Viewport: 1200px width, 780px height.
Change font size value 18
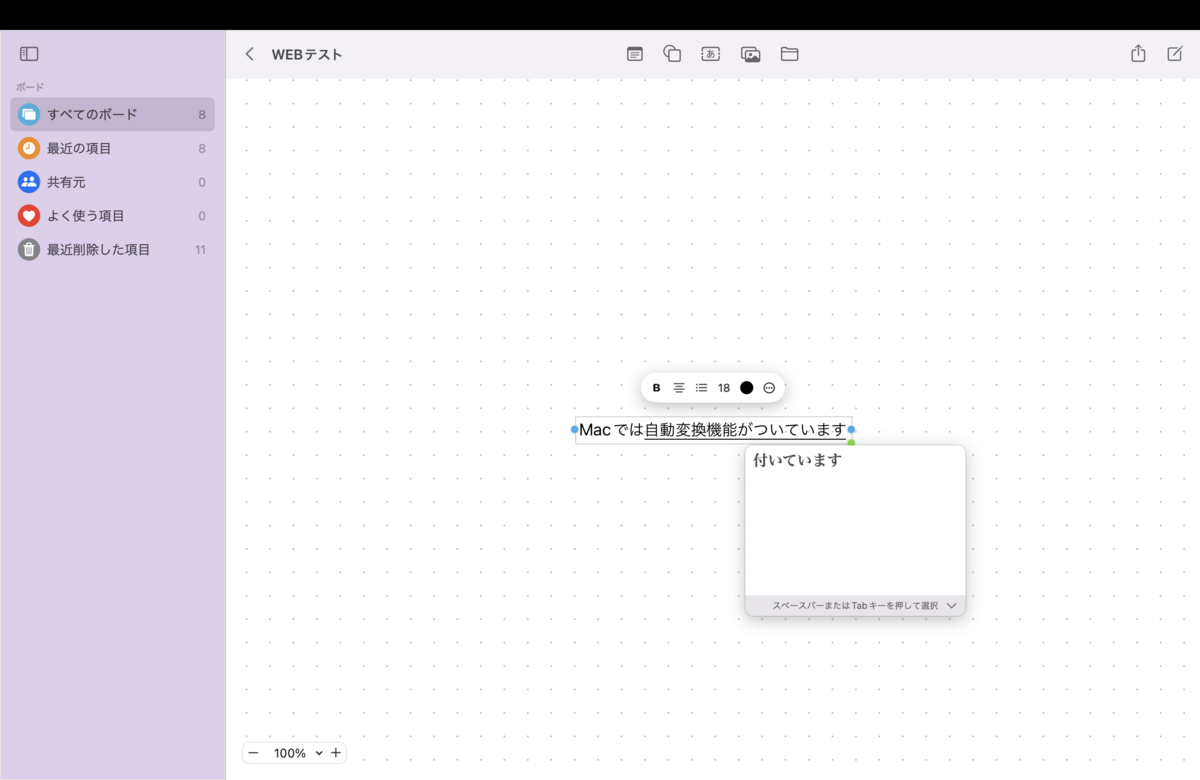724,388
